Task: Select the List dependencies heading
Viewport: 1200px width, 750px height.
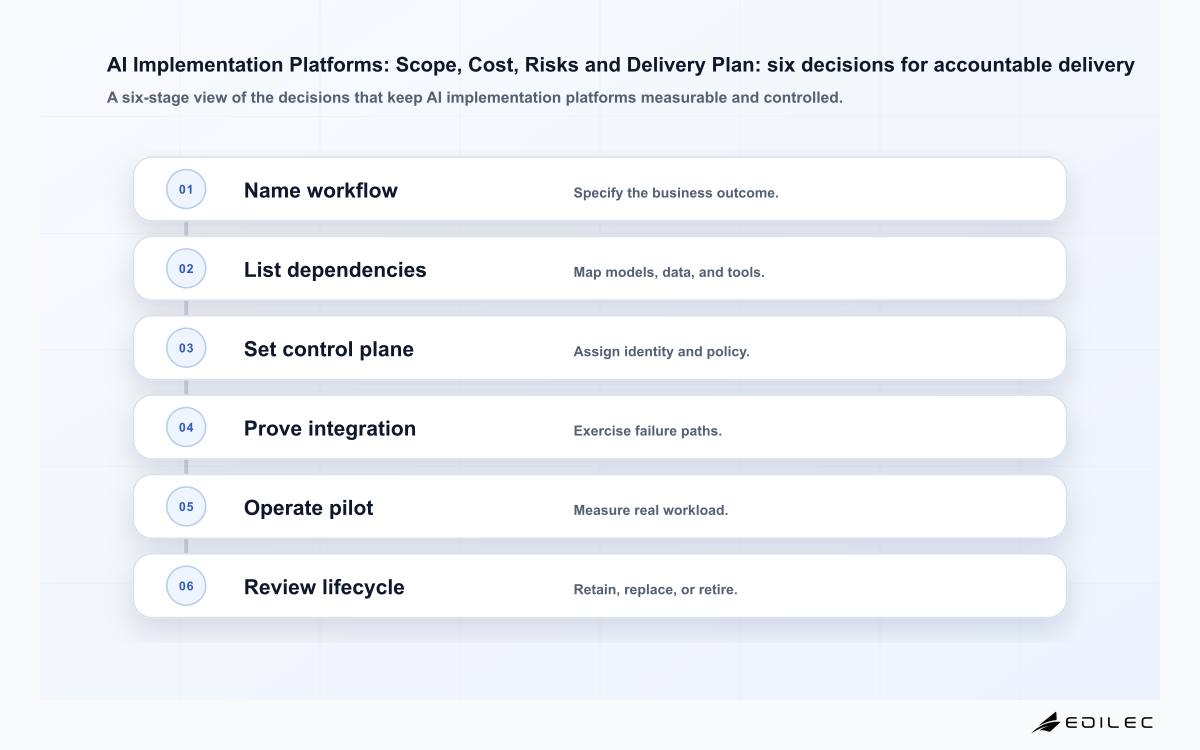Action: 335,270
